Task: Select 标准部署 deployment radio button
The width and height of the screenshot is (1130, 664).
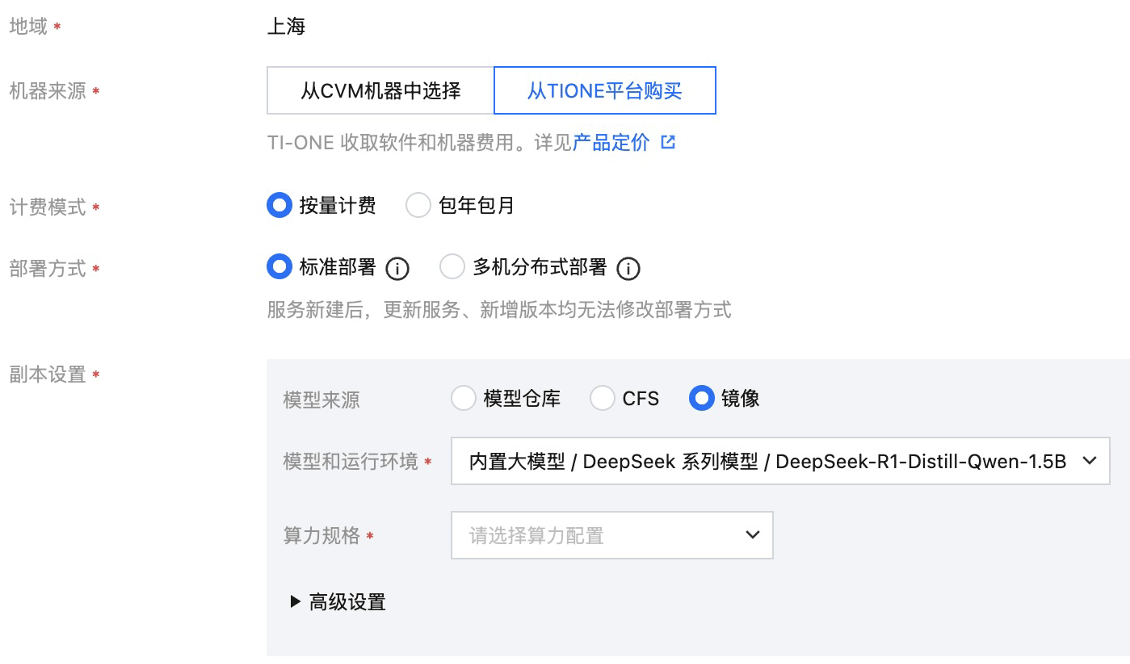Action: pos(279,267)
